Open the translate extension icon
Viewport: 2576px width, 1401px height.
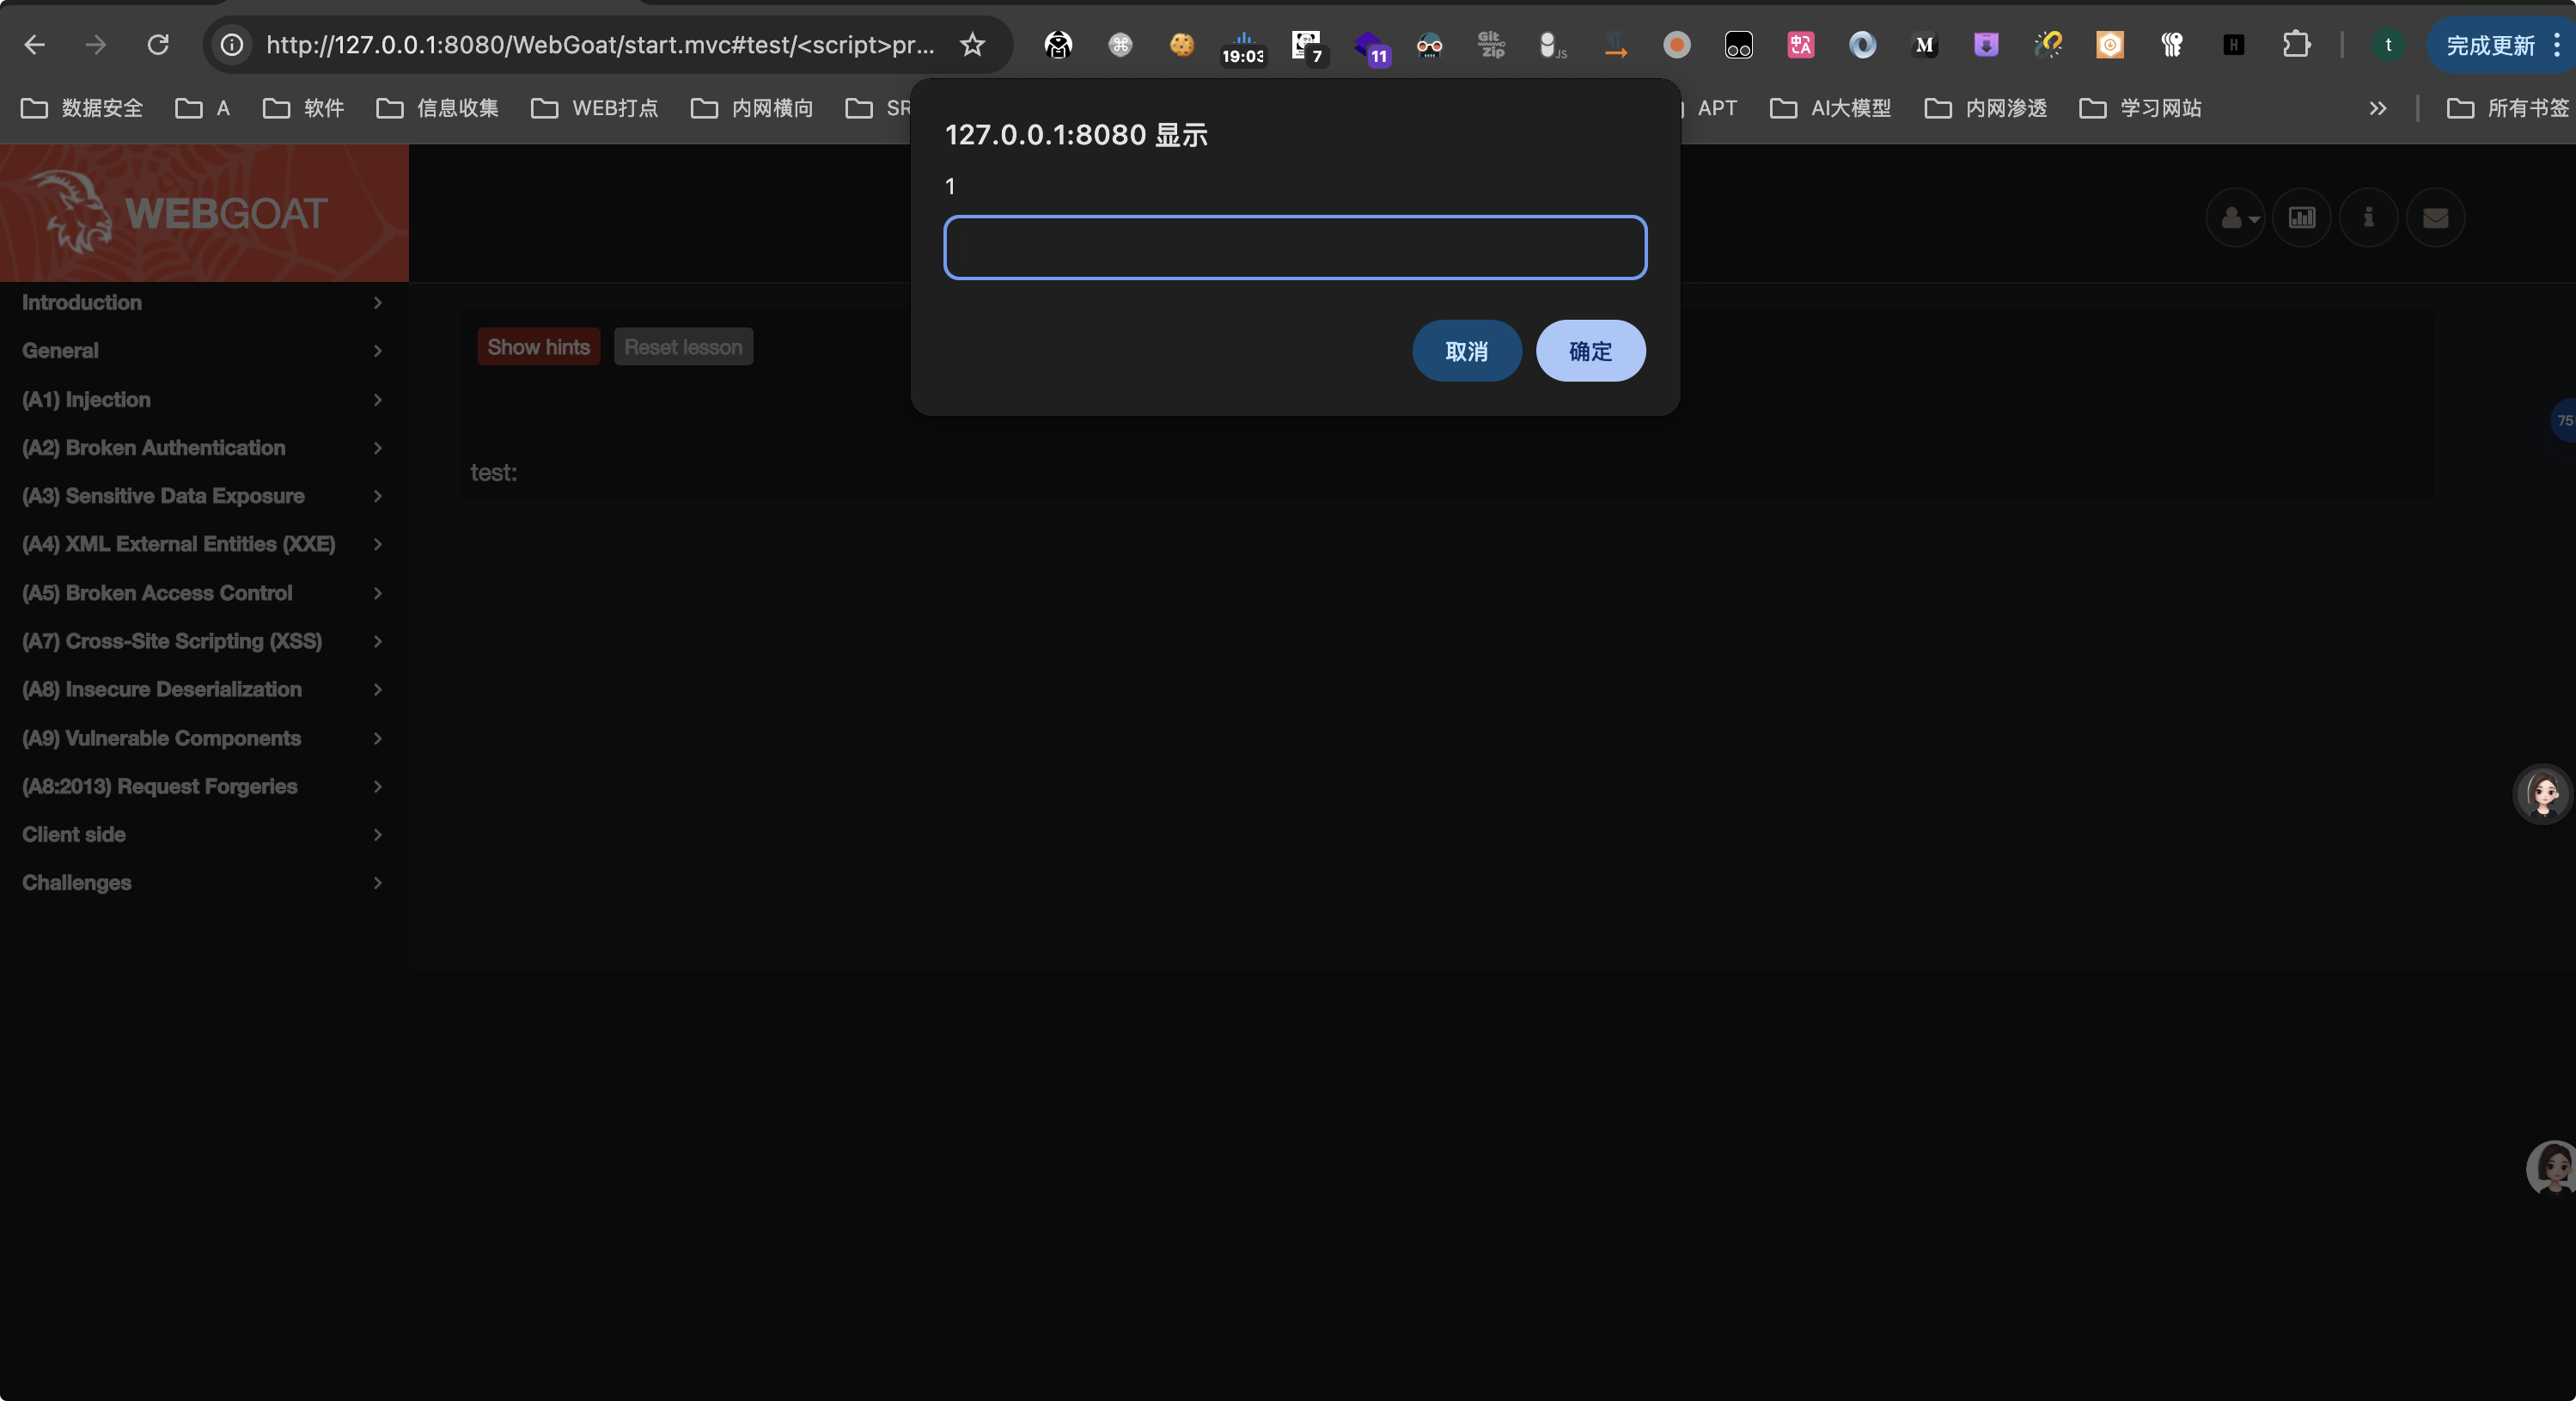pos(1801,45)
